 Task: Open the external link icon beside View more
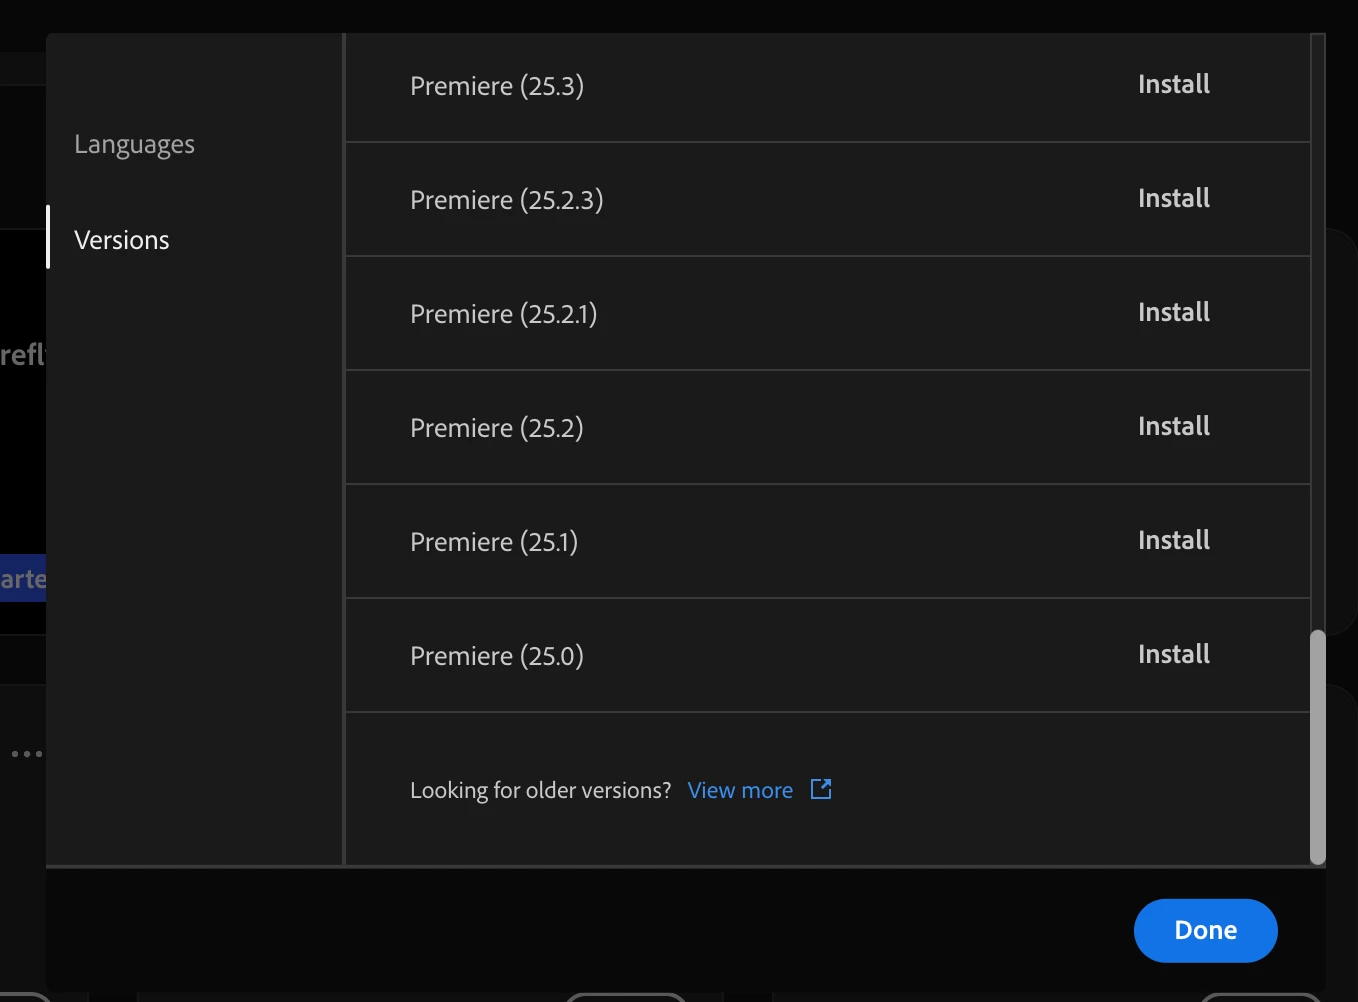[821, 789]
